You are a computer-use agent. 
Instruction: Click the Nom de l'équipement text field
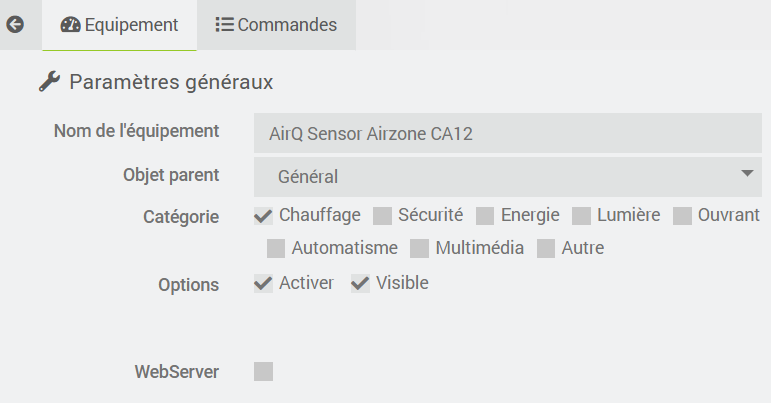508,133
